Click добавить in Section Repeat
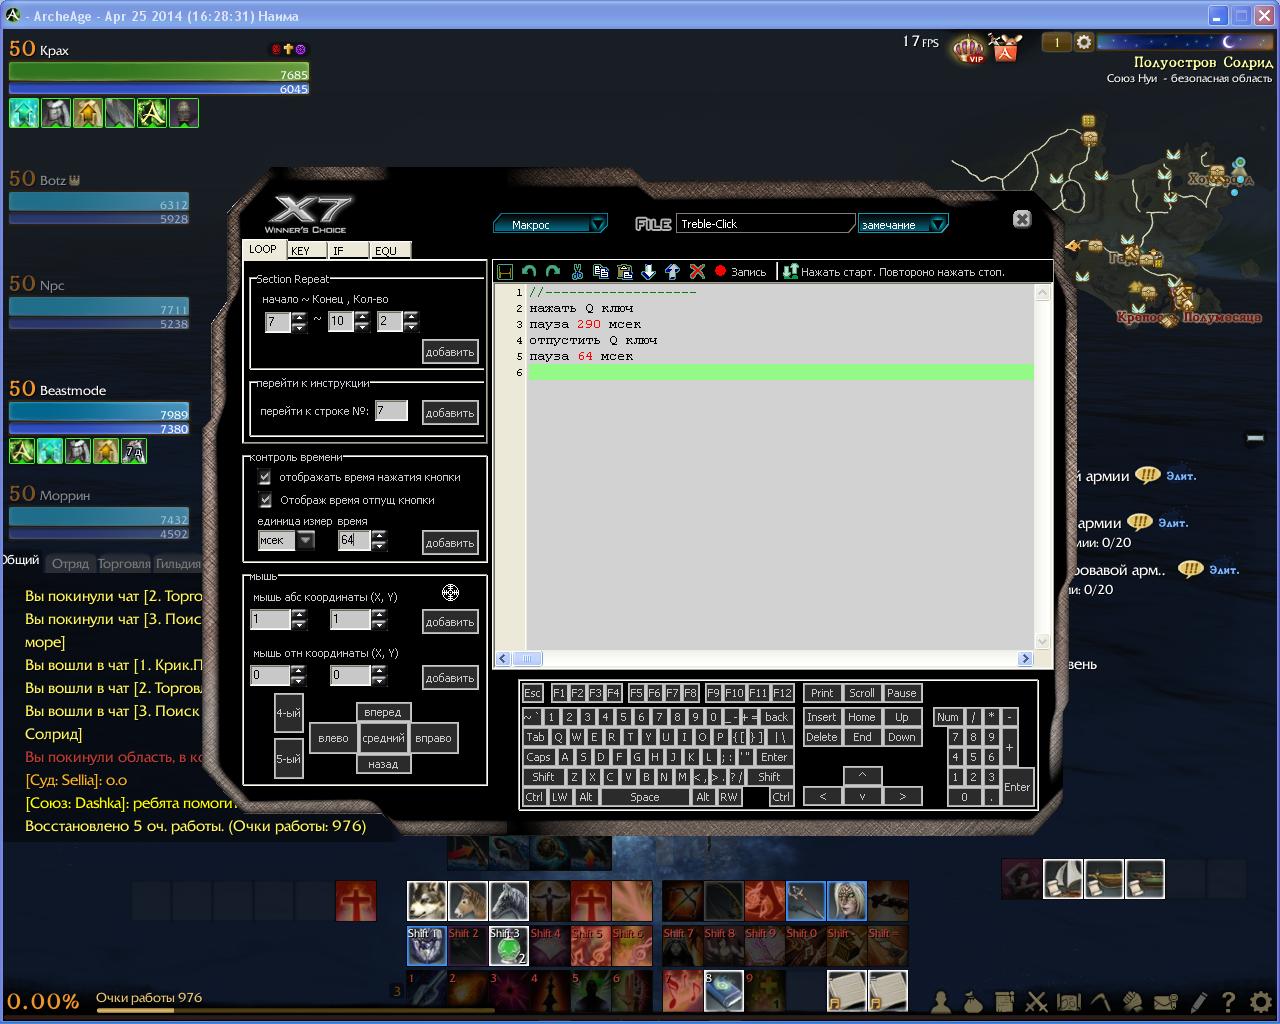The width and height of the screenshot is (1280, 1024). (450, 352)
